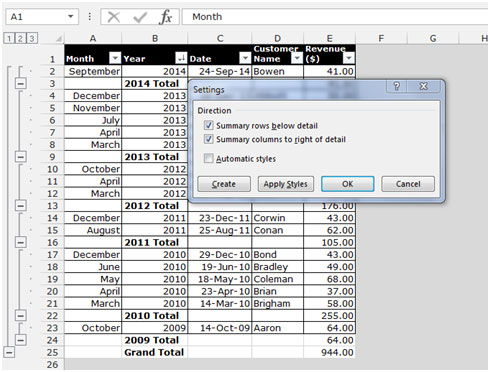490x372 pixels.
Task: Open the Name Box dropdown arrow
Action: (x=70, y=16)
